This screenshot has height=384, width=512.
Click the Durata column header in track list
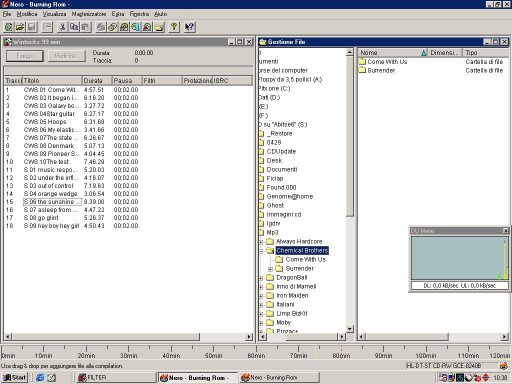pos(97,81)
